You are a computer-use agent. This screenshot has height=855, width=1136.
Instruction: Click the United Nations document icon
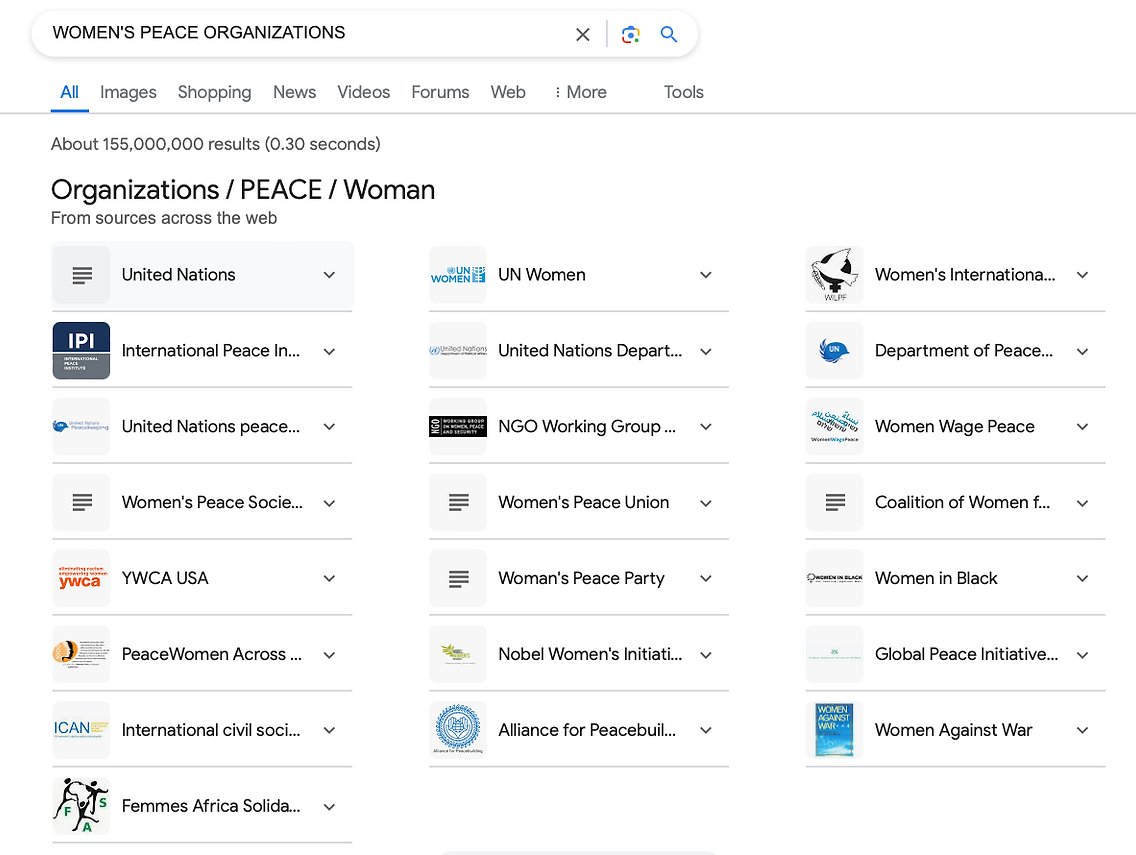coord(81,275)
